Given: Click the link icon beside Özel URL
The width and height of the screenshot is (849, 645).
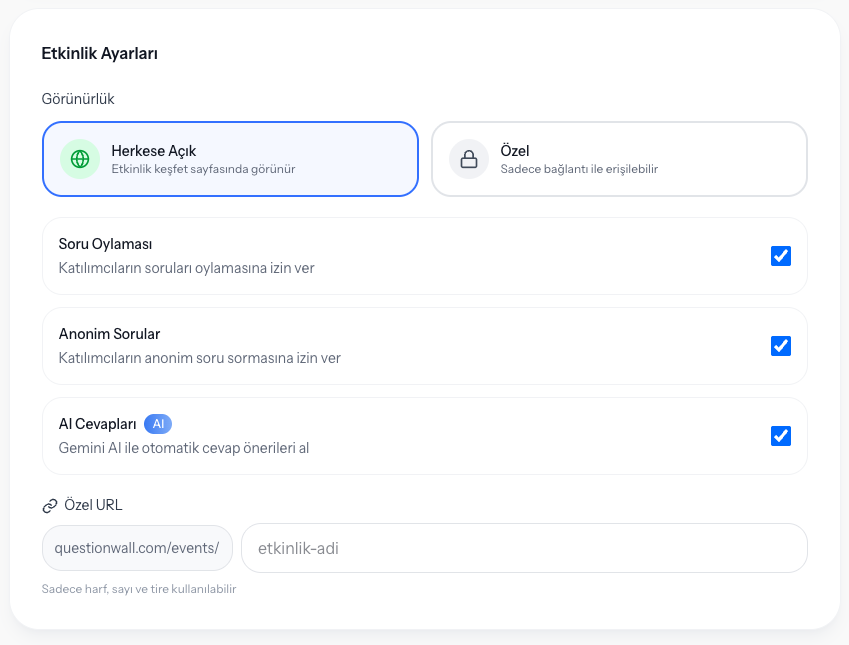Looking at the screenshot, I should click(50, 506).
